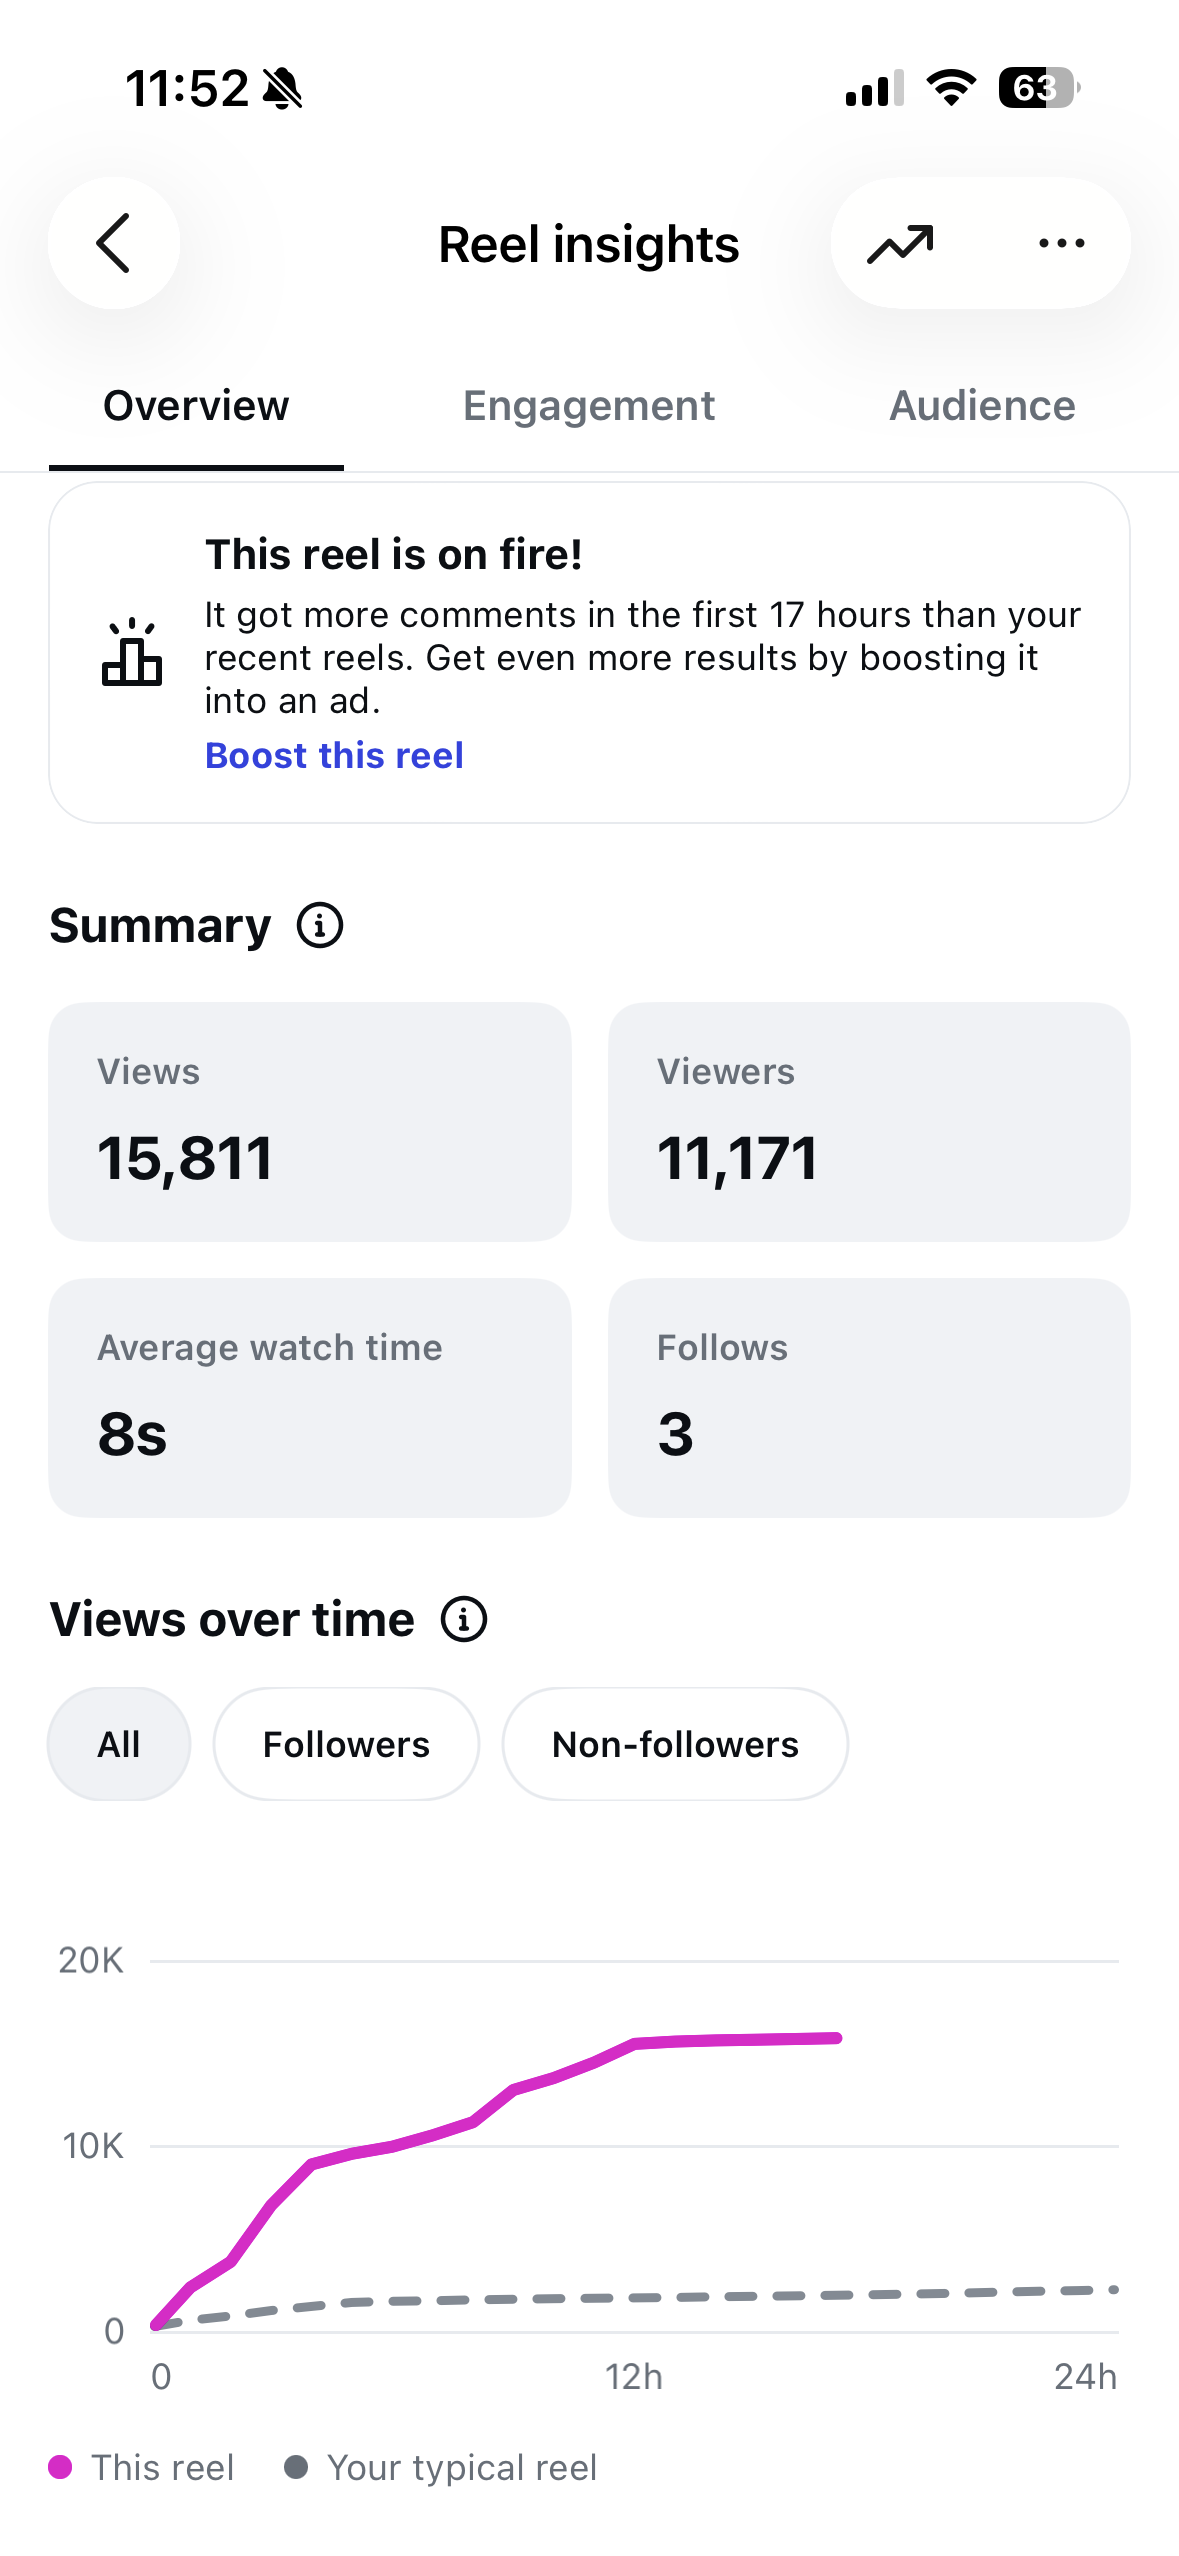Open the trending arrow boost icon
This screenshot has height=2556, width=1179.
pos(900,244)
